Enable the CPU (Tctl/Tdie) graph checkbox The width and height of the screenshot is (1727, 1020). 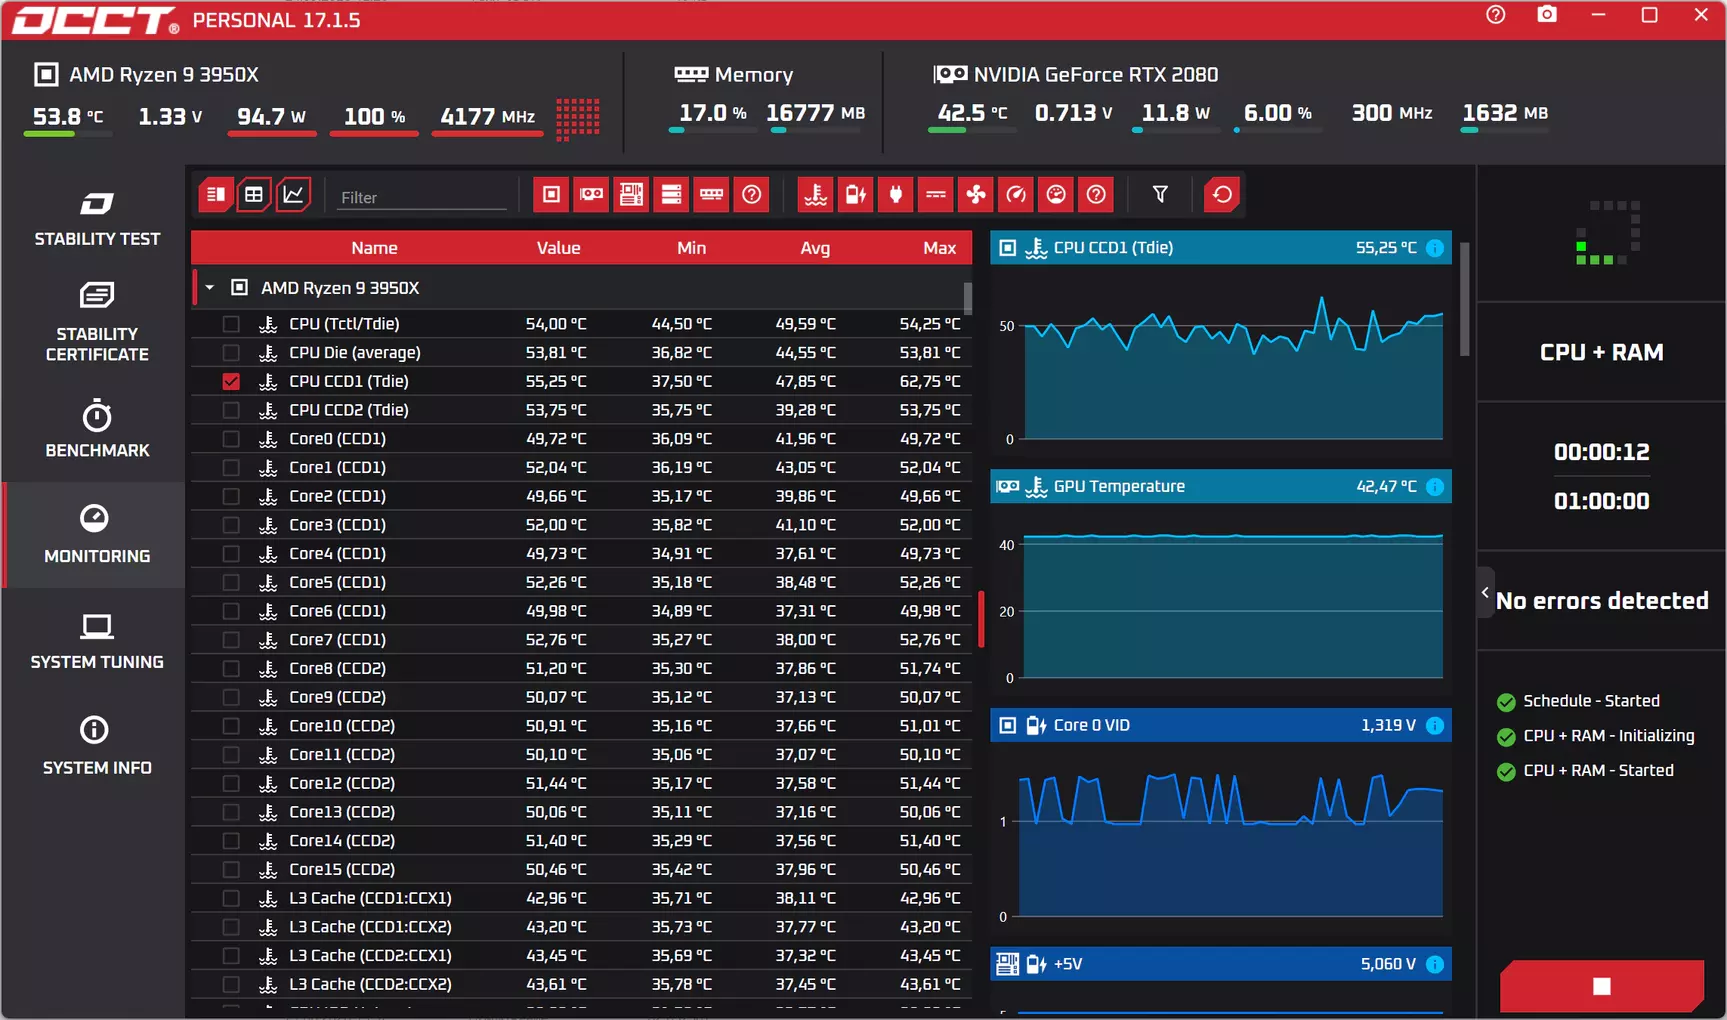[x=231, y=324]
